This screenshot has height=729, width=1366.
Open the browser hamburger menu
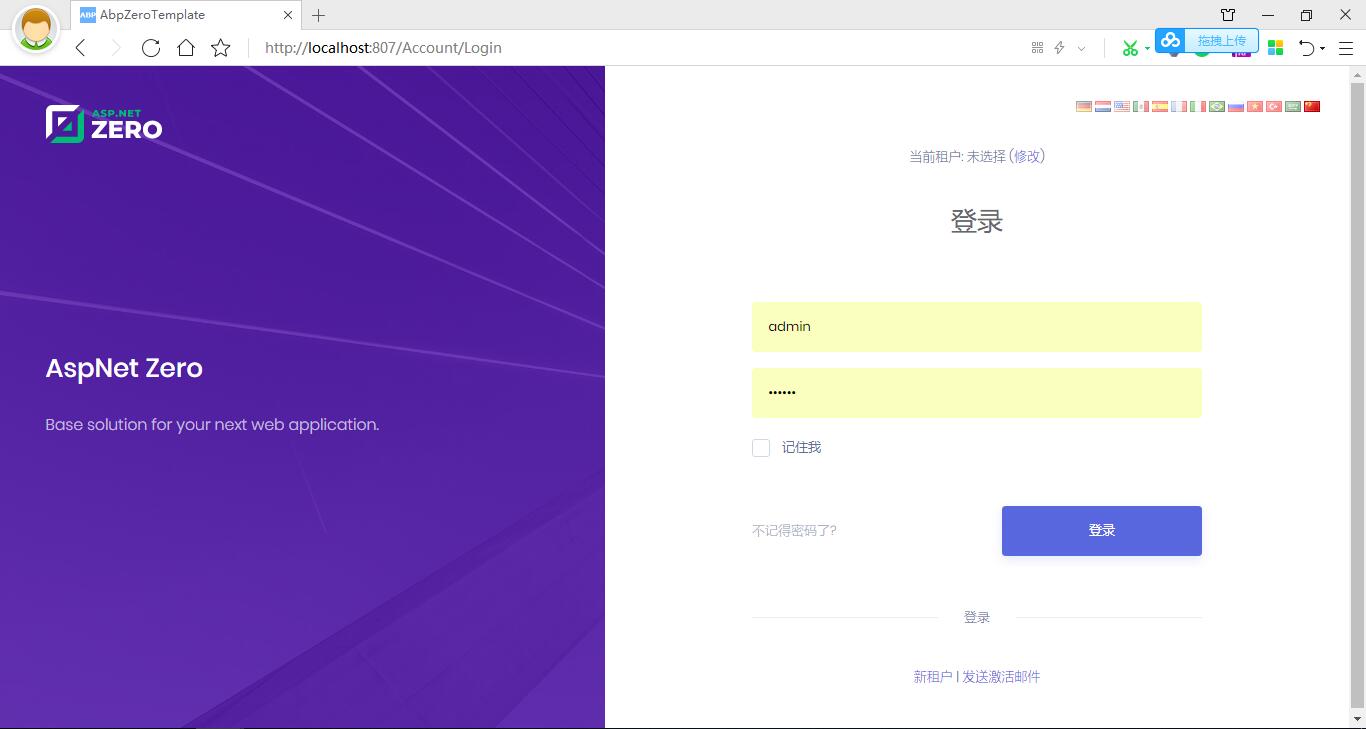(x=1346, y=48)
